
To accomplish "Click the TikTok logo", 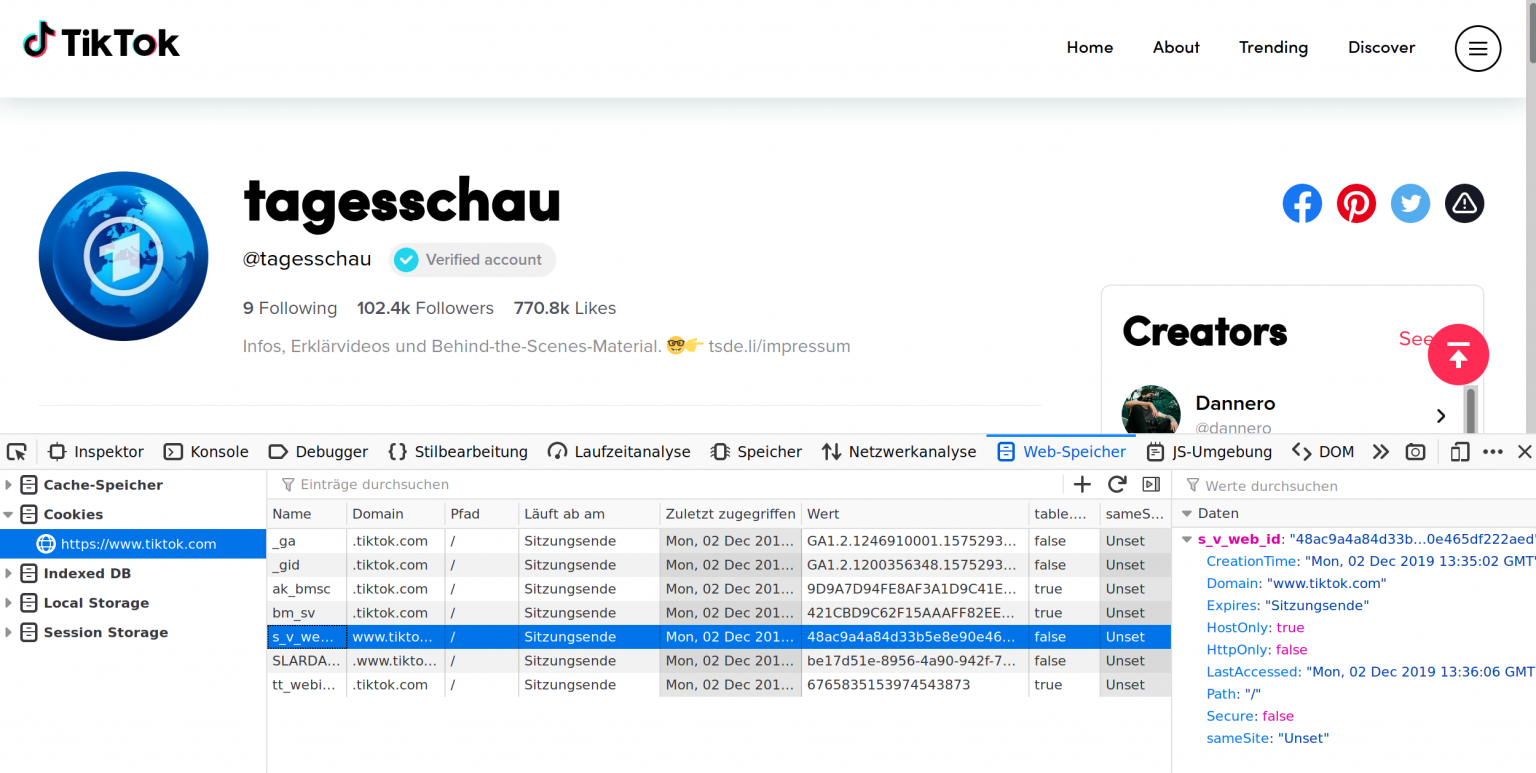I will pyautogui.click(x=101, y=42).
